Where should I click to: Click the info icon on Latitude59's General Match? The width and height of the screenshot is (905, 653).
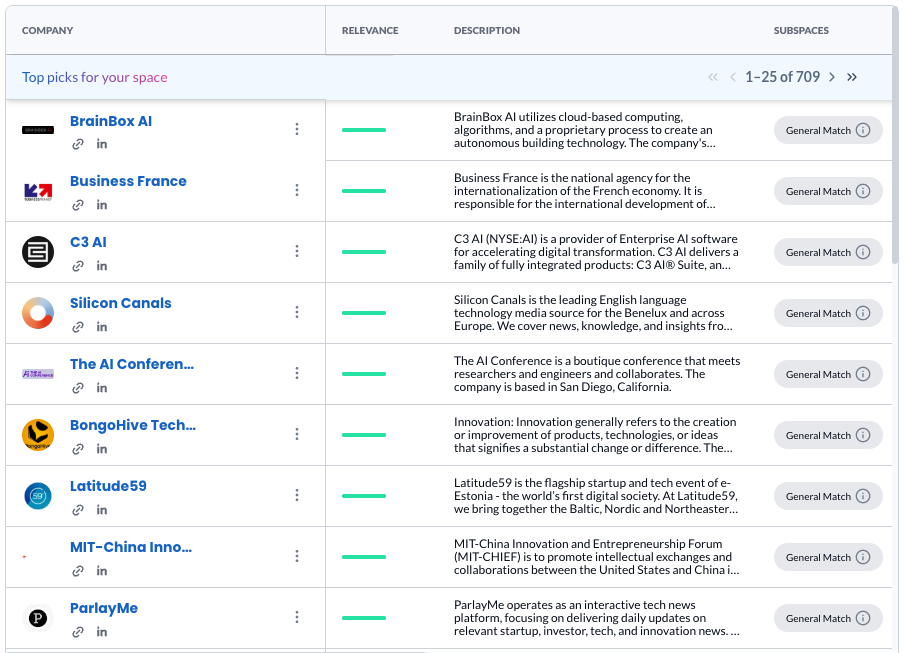(x=863, y=496)
